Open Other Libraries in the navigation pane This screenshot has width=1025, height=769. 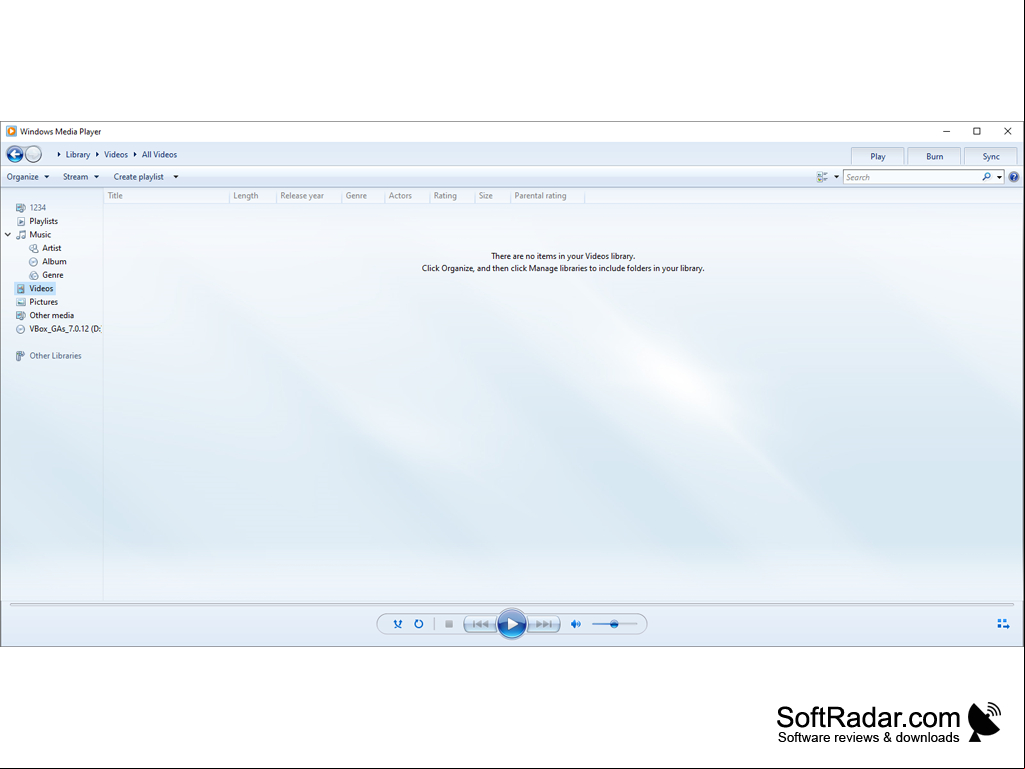49,356
